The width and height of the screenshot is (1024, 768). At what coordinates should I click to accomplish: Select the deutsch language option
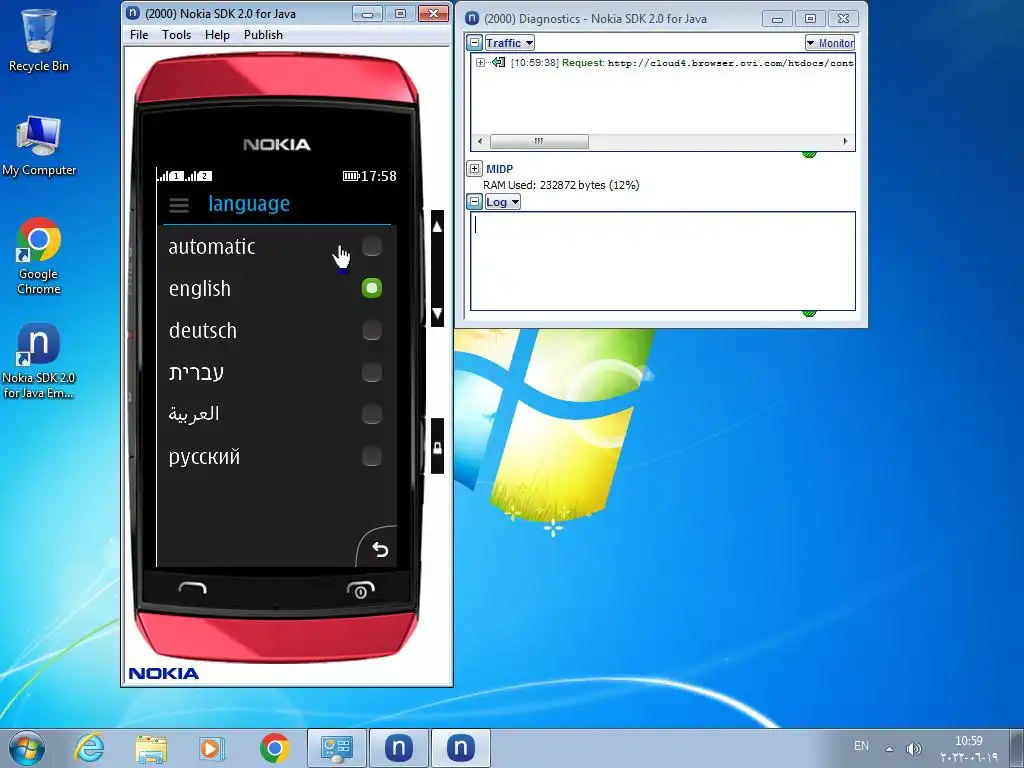pos(276,330)
